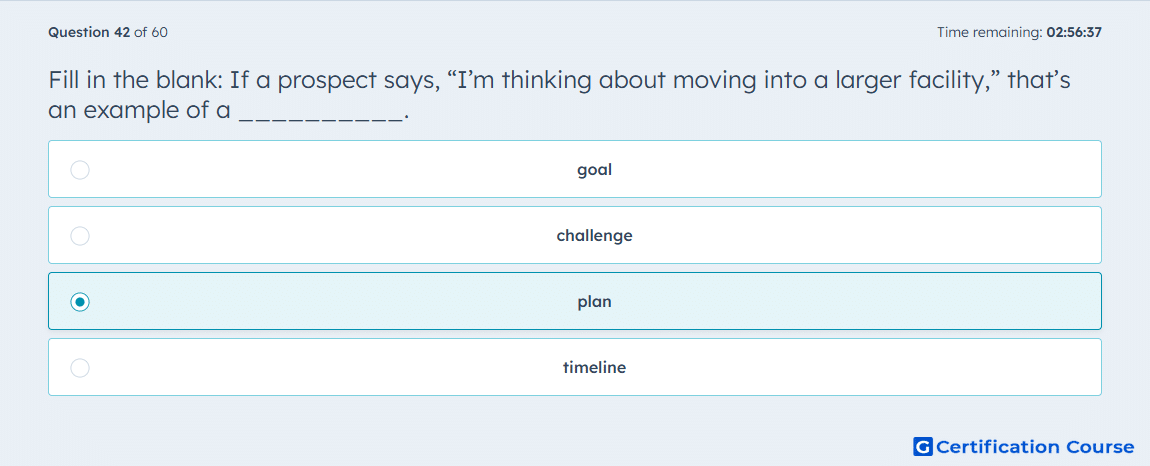Select the 'timeline' radio button
The height and width of the screenshot is (466, 1150).
click(80, 368)
